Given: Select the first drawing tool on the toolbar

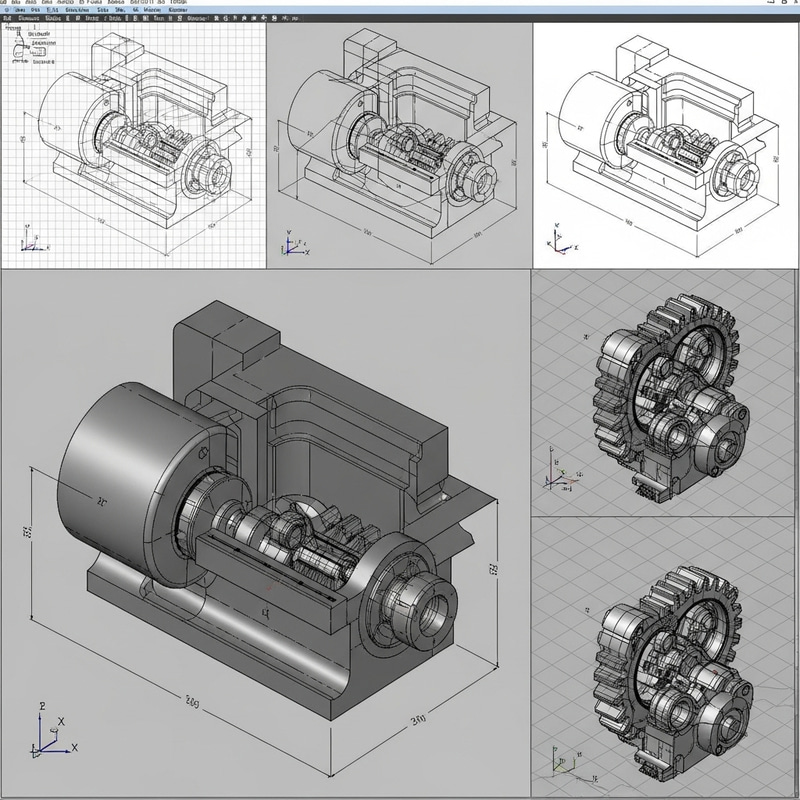Looking at the screenshot, I should point(8,18).
